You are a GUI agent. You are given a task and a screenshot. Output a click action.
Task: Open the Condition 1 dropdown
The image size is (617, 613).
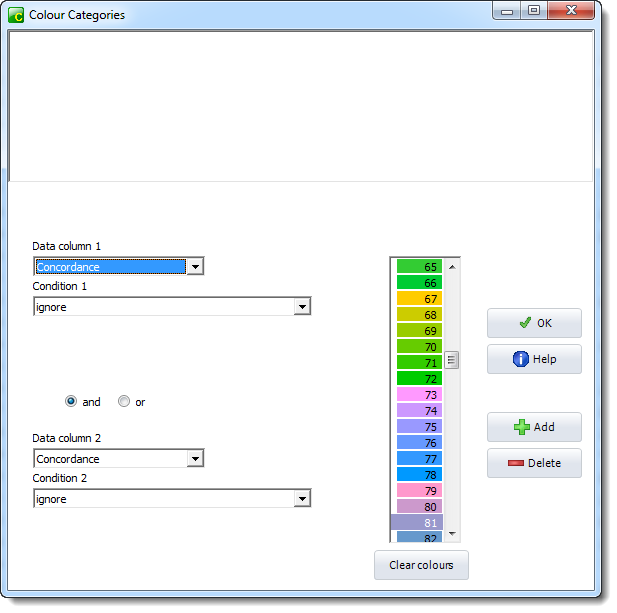[302, 307]
